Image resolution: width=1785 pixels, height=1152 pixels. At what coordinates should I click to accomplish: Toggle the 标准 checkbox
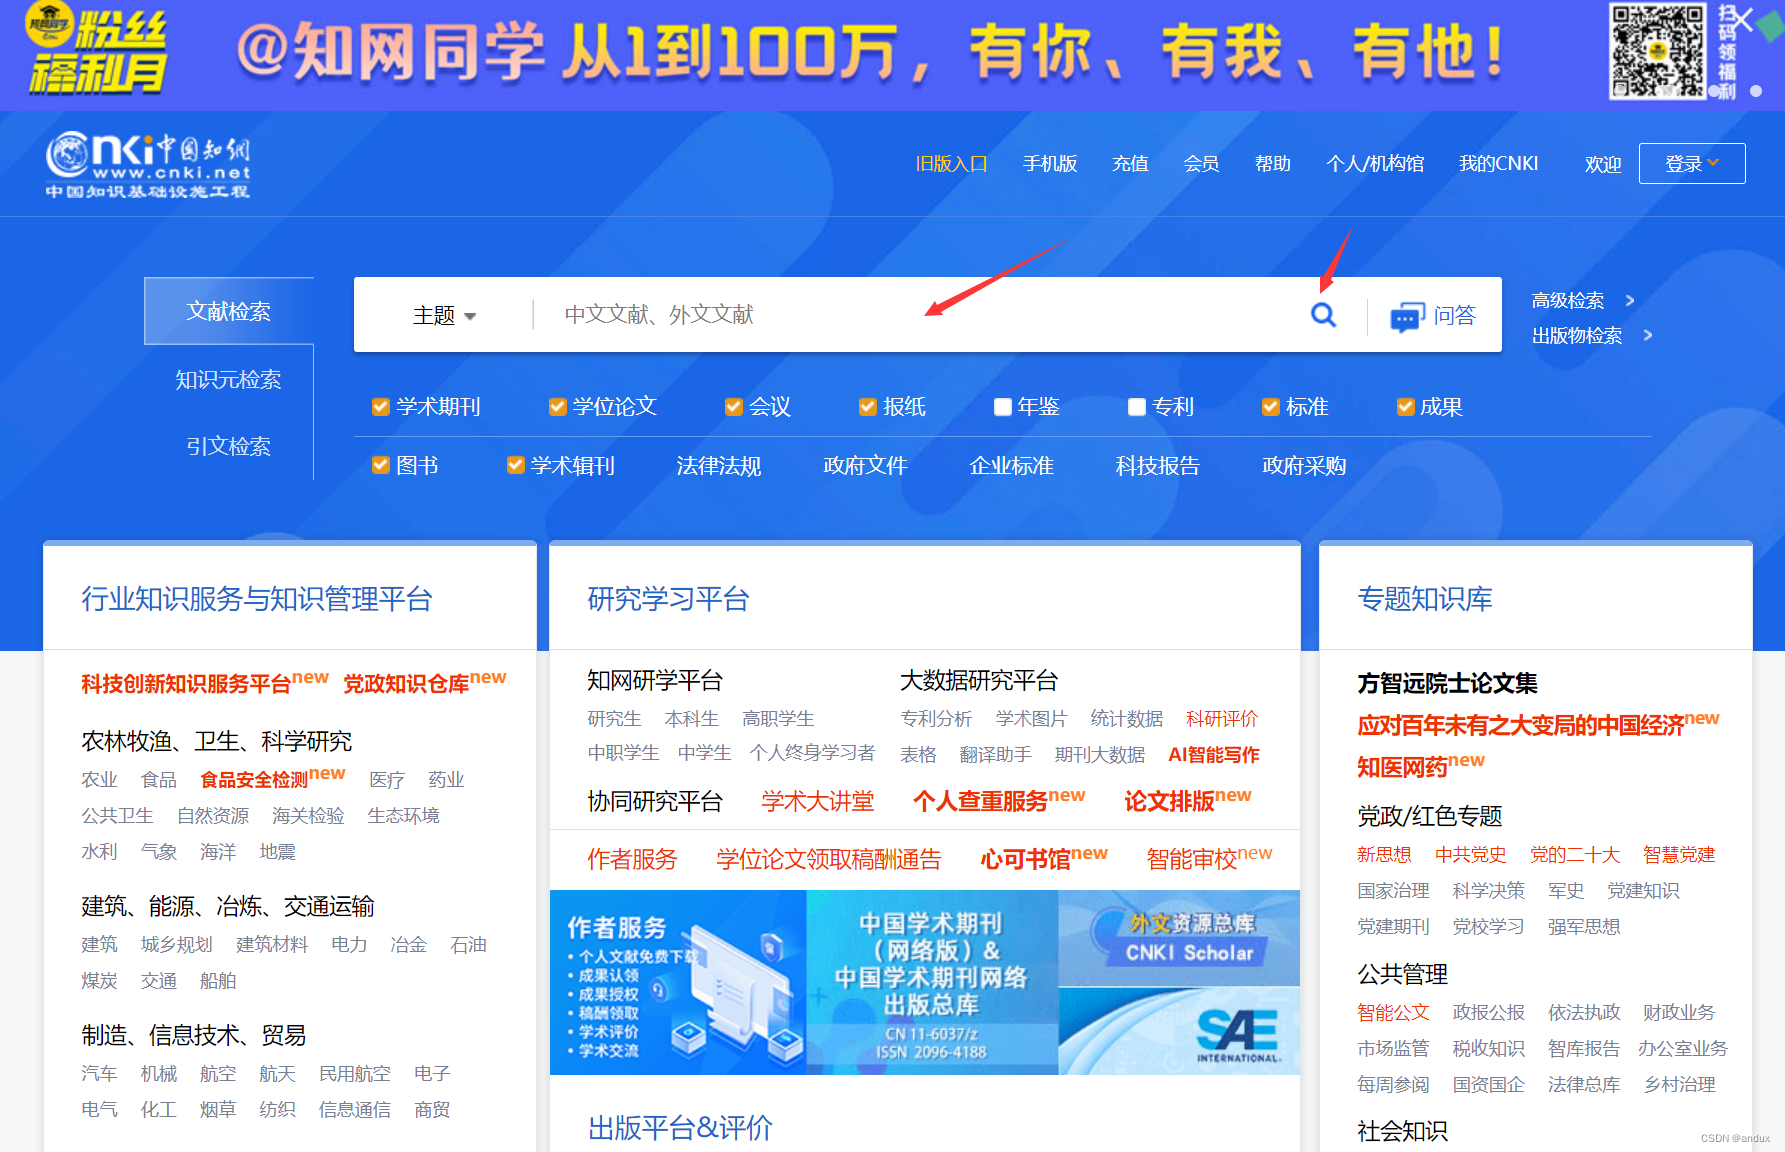click(x=1270, y=407)
